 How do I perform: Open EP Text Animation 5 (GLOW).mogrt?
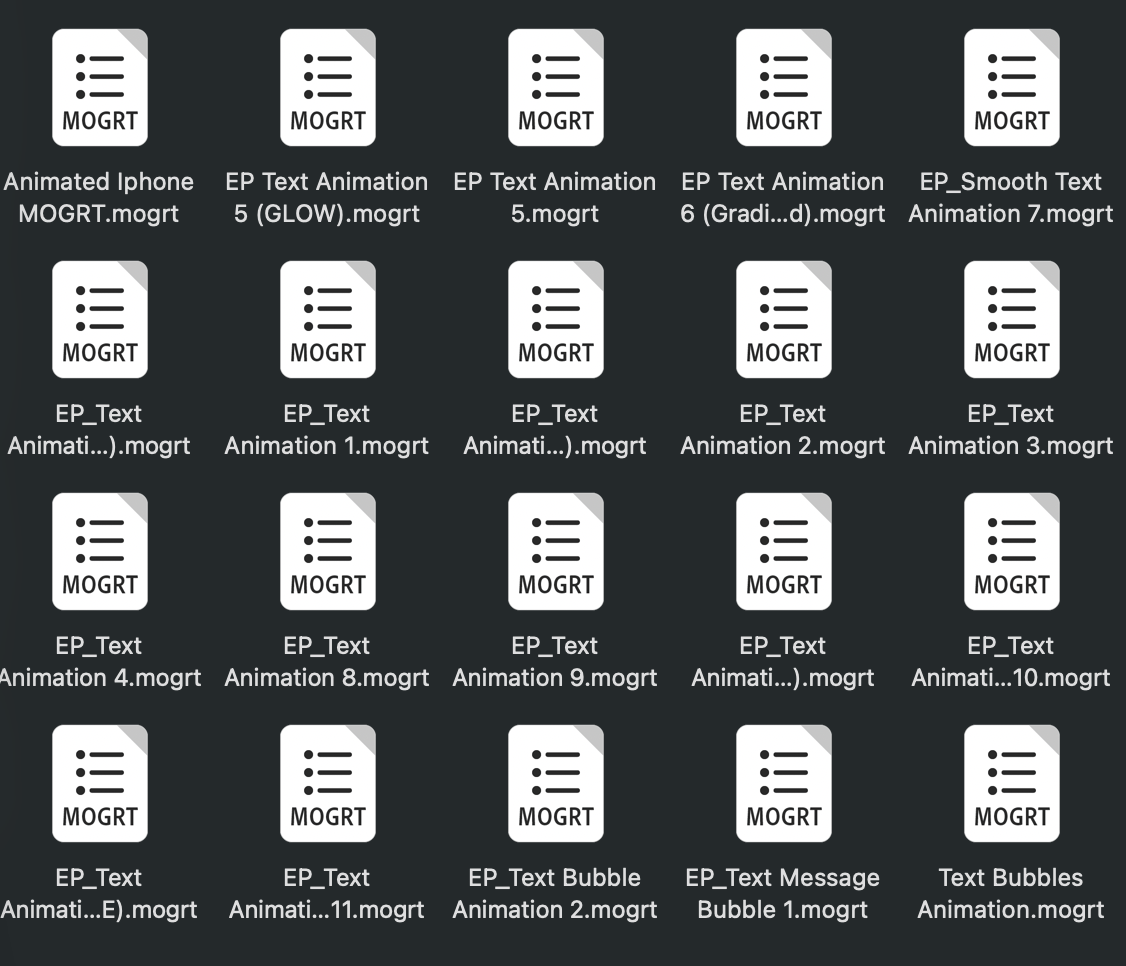[x=328, y=88]
